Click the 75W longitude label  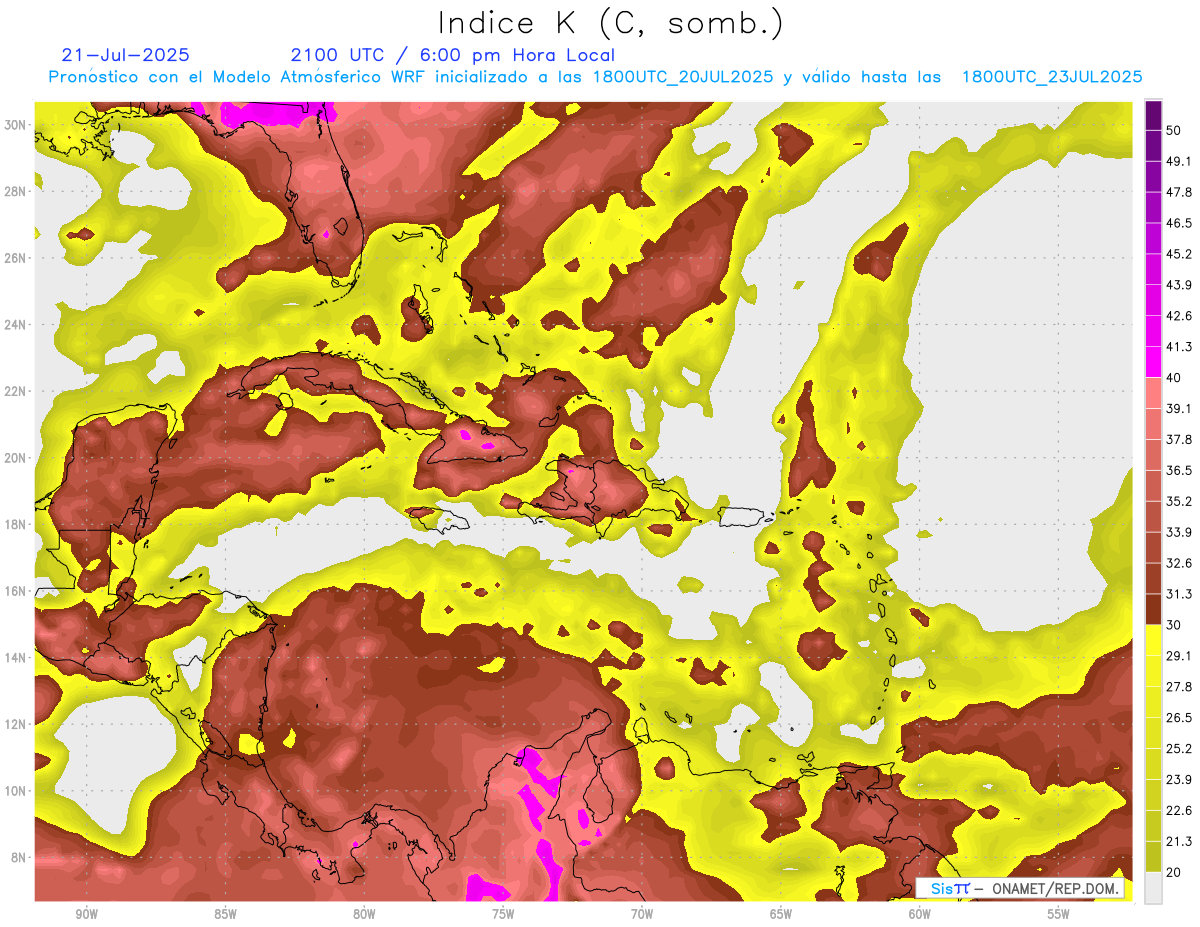503,914
